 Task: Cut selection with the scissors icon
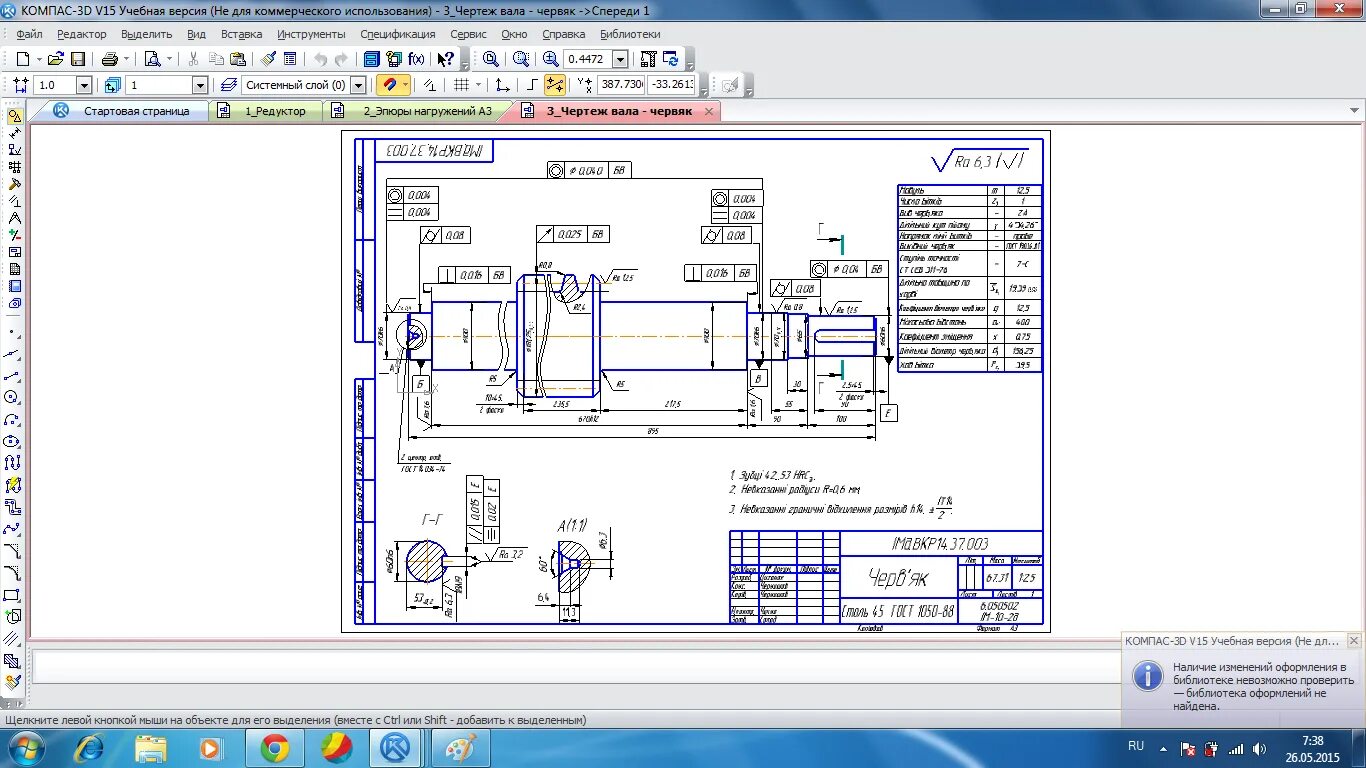[193, 59]
